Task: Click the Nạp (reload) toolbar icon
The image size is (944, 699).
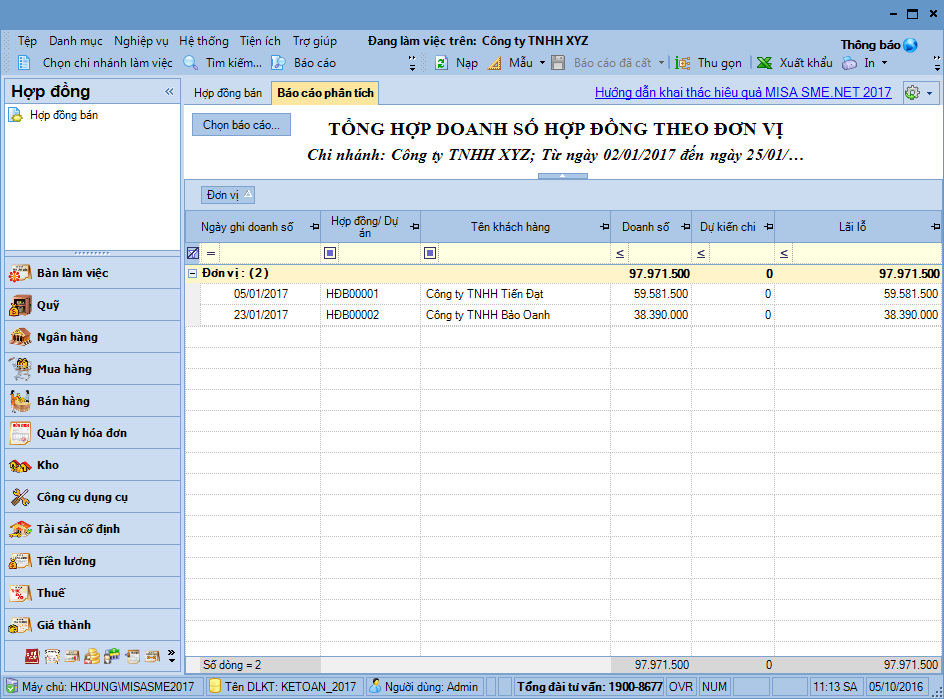Action: [441, 63]
